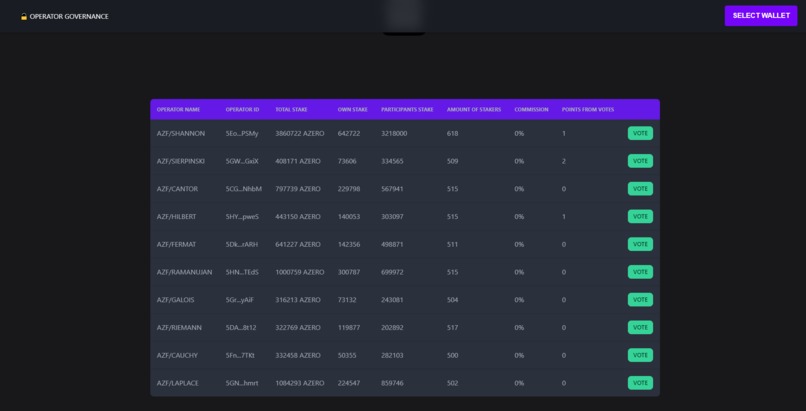The height and width of the screenshot is (411, 806).
Task: Click the Operator Name column header
Action: pos(178,109)
